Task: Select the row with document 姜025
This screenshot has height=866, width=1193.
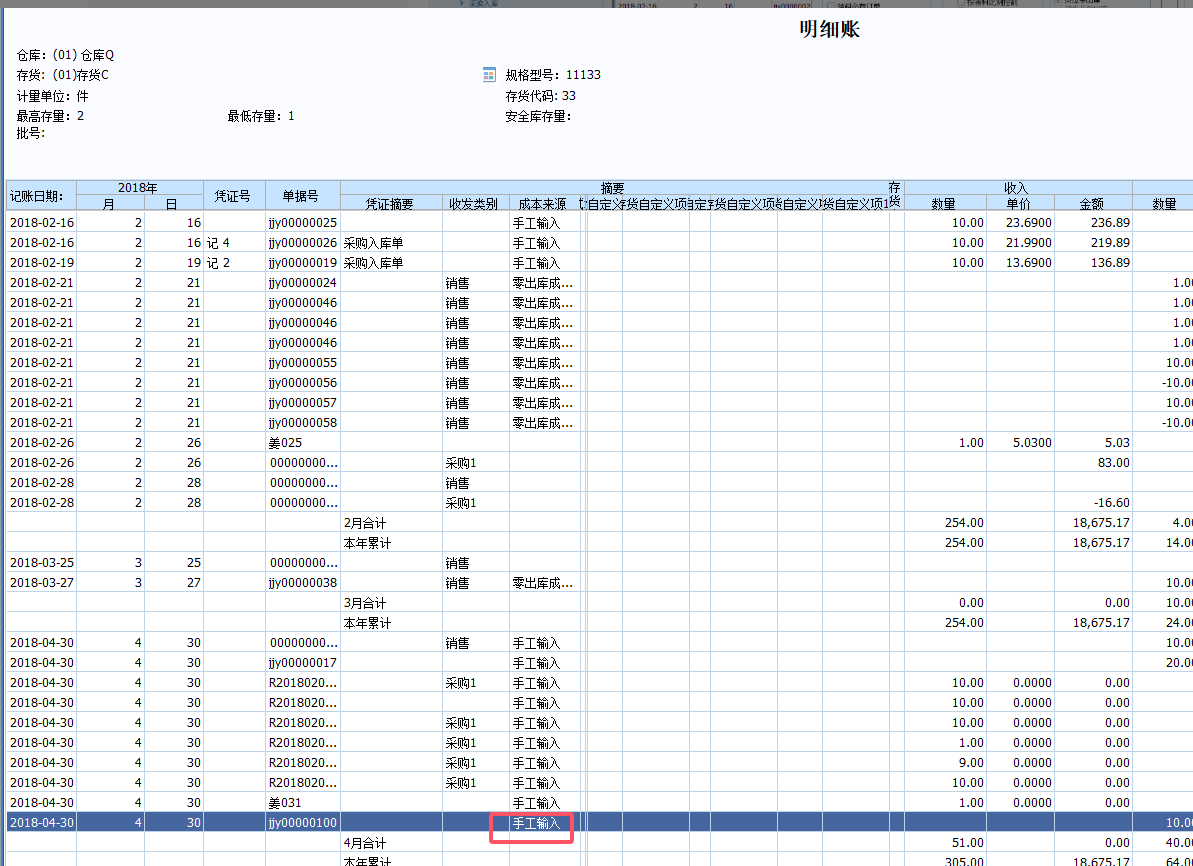Action: (287, 442)
